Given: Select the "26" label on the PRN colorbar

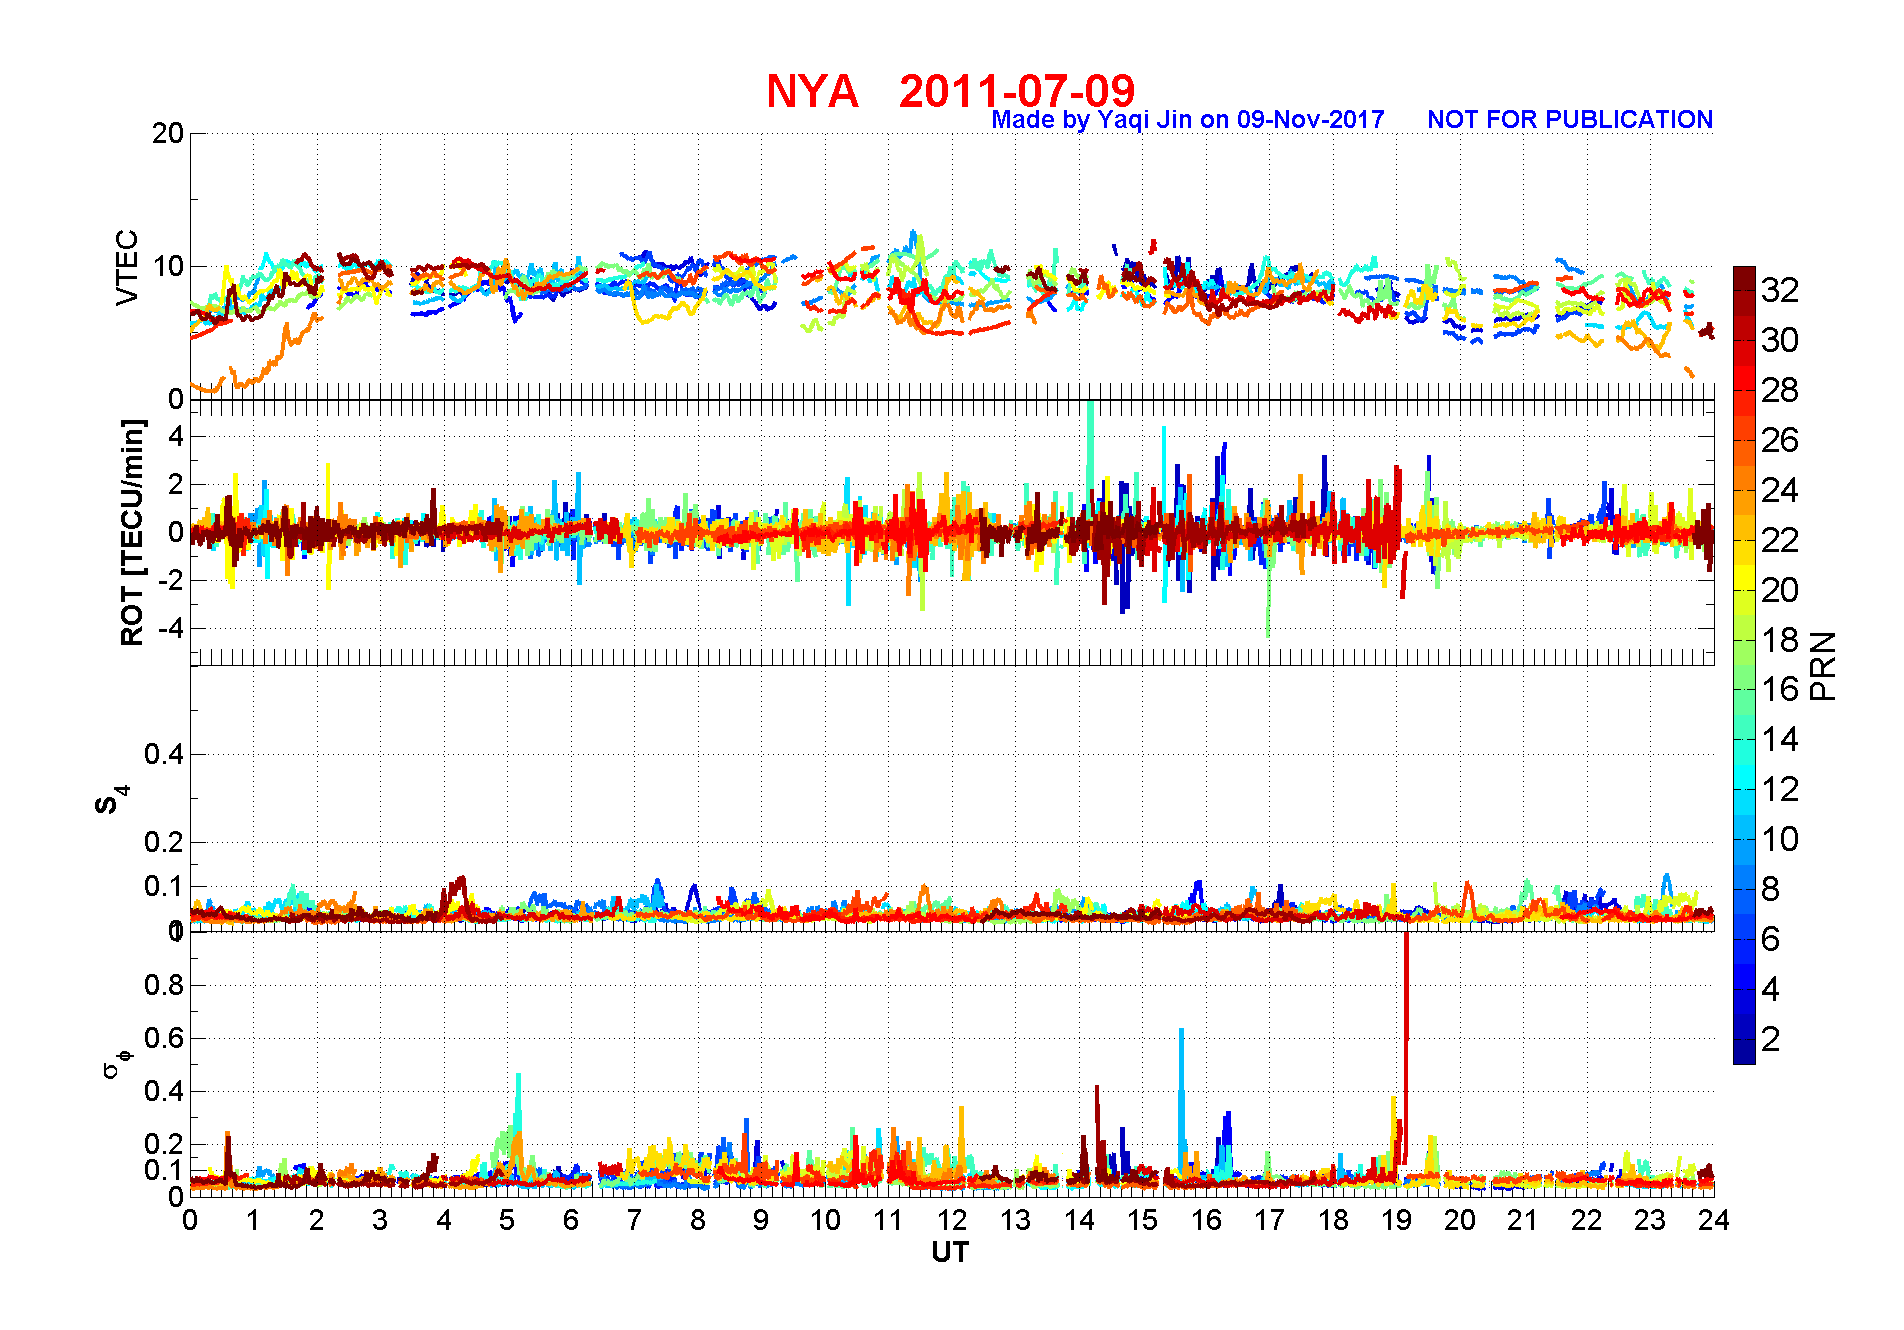Looking at the screenshot, I should [1780, 440].
